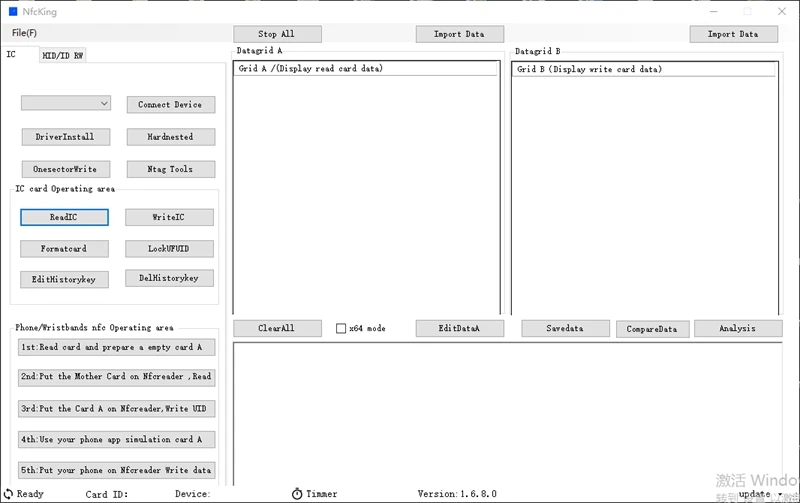Run the Hardnested attack button
Screen dimensions: 800x503
point(170,137)
